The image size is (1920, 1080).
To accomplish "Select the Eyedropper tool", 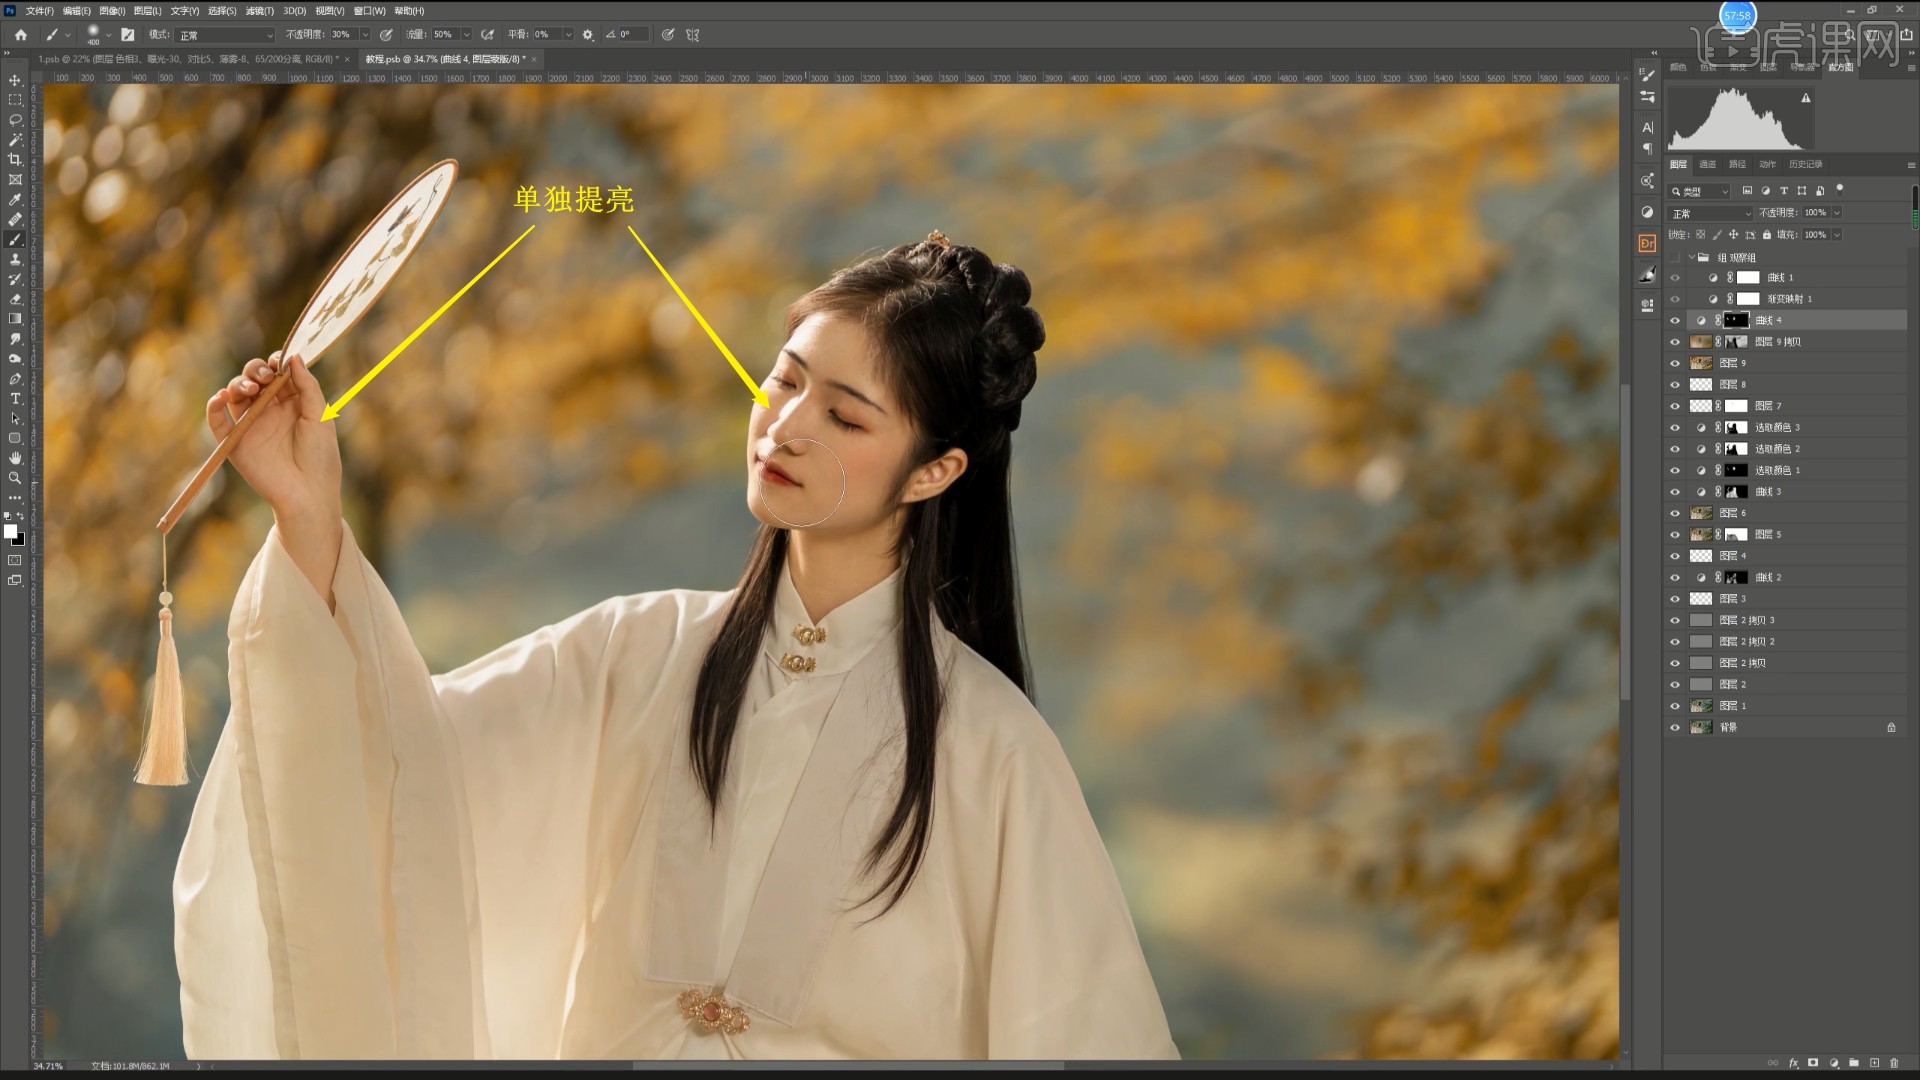I will click(x=15, y=200).
